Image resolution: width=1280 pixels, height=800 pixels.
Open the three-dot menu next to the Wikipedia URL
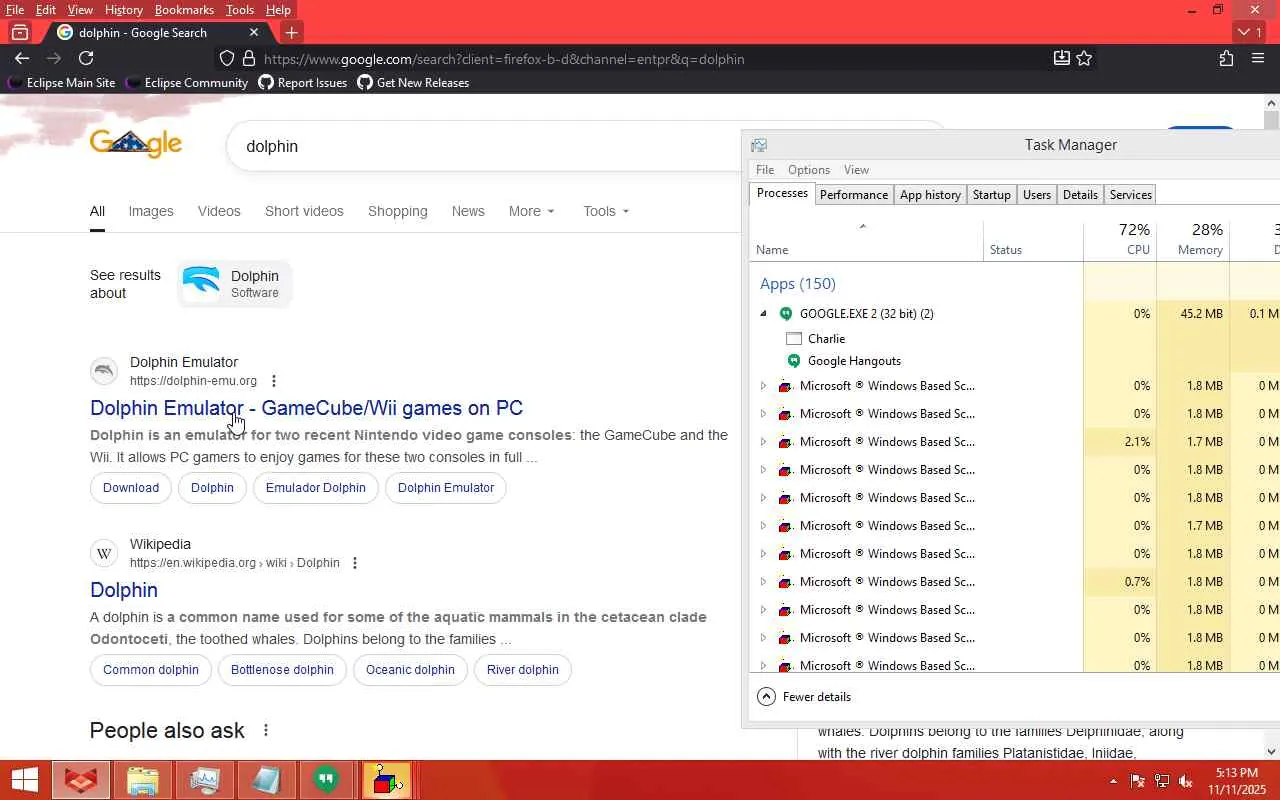pos(354,562)
